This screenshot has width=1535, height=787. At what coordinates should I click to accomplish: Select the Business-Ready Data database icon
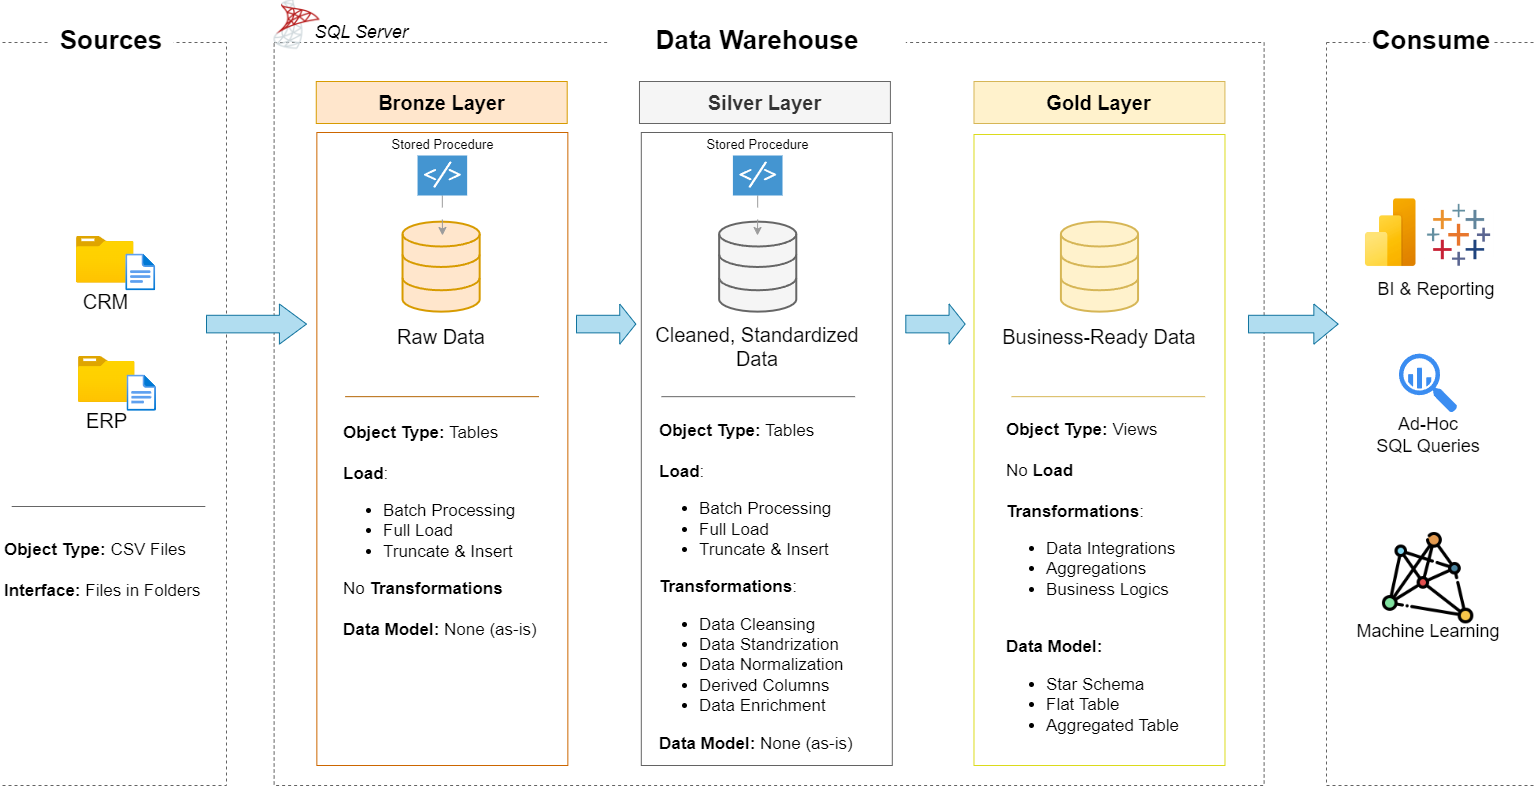point(1098,265)
